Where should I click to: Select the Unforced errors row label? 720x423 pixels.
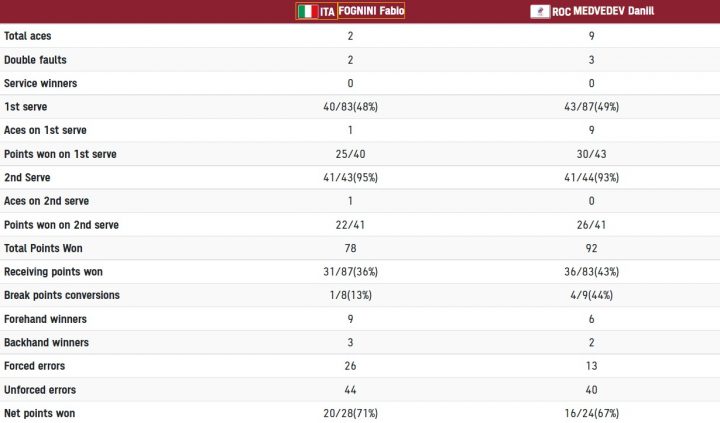click(x=40, y=389)
